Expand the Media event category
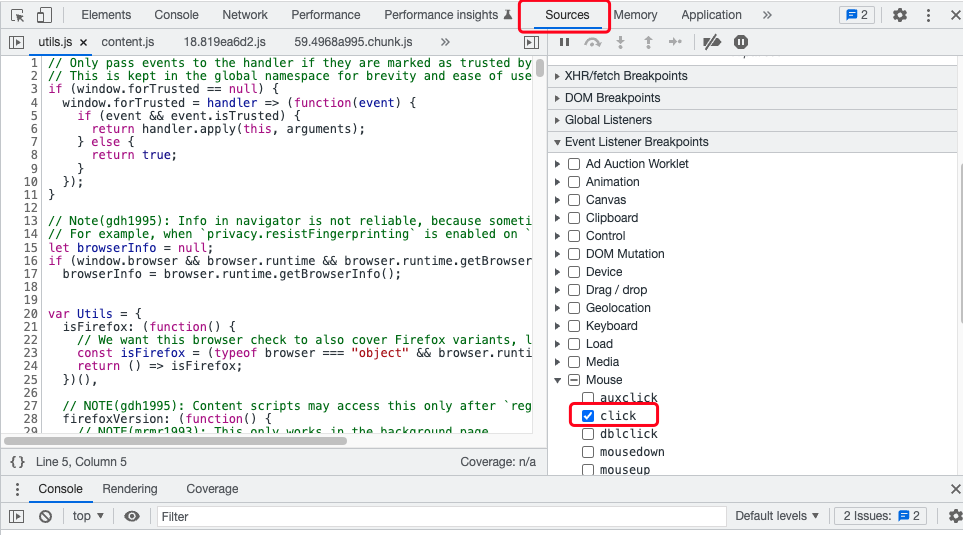Image resolution: width=963 pixels, height=535 pixels. (x=558, y=362)
